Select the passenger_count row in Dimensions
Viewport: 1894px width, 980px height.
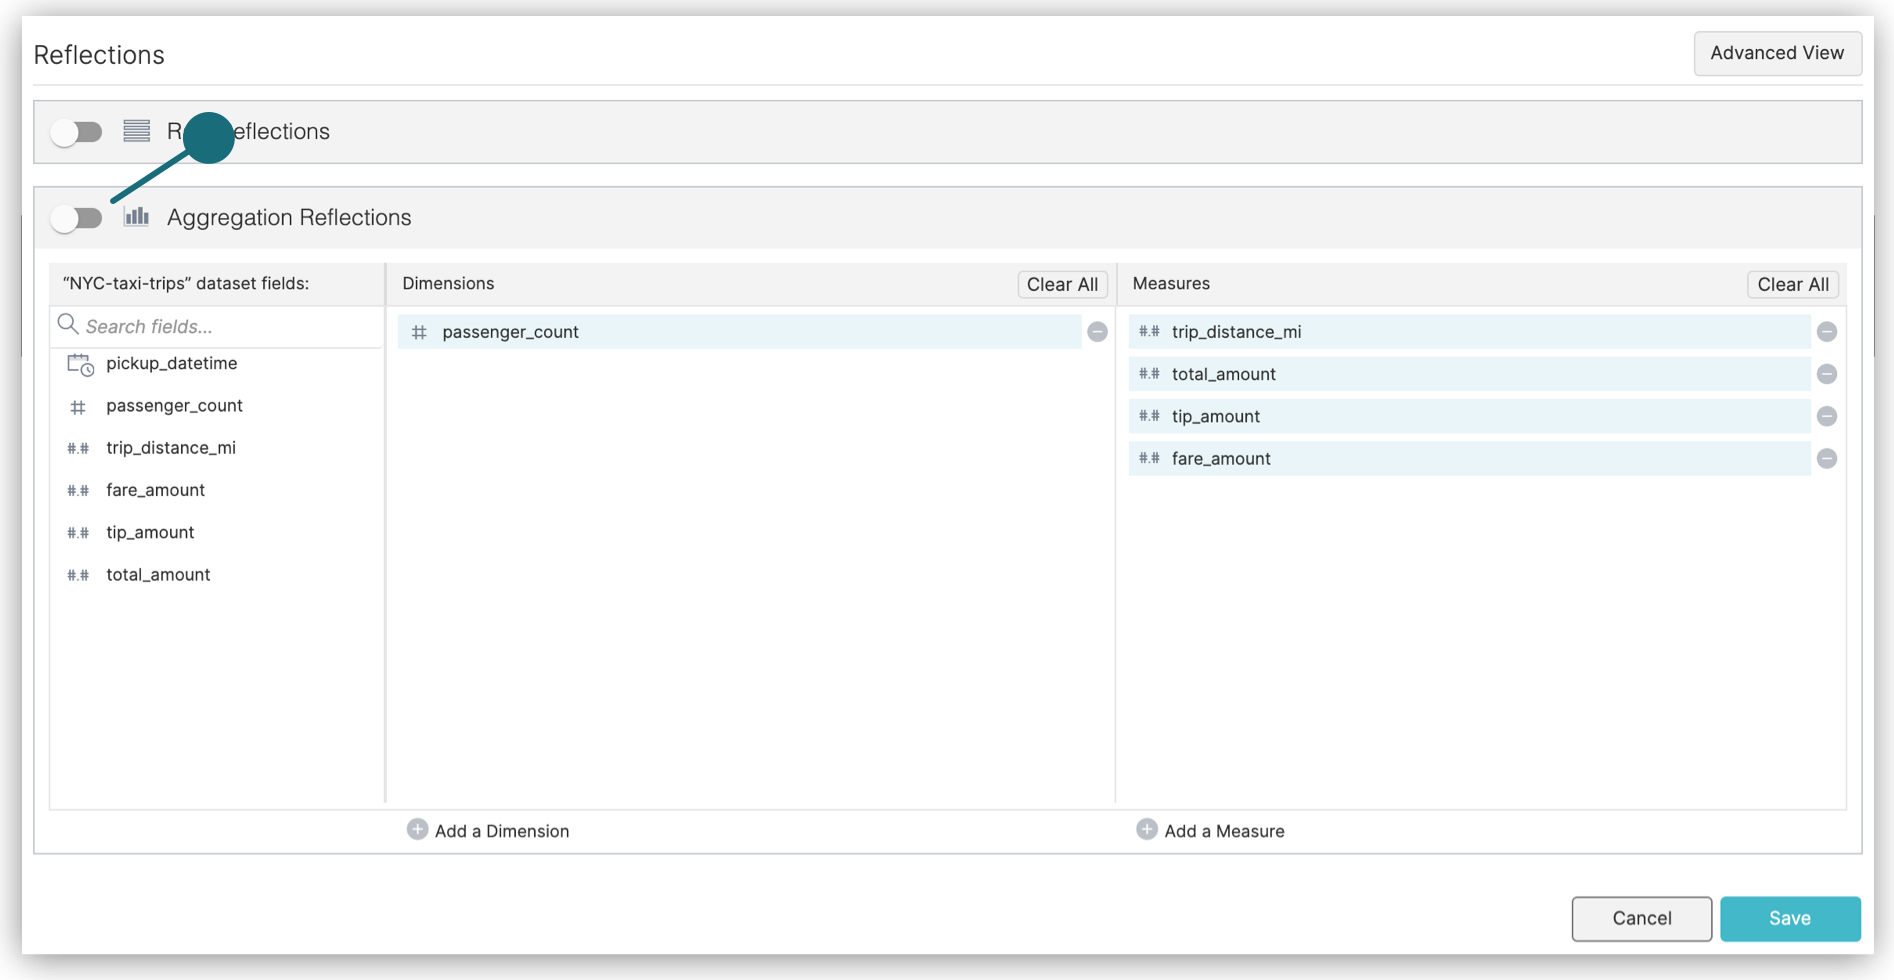tap(738, 332)
